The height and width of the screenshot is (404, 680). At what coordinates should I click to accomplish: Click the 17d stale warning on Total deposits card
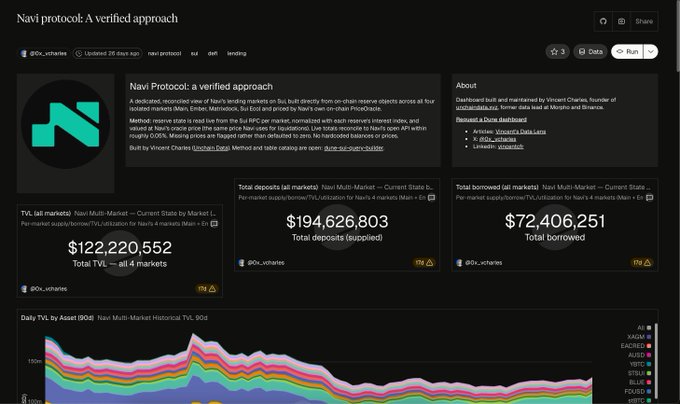point(424,263)
